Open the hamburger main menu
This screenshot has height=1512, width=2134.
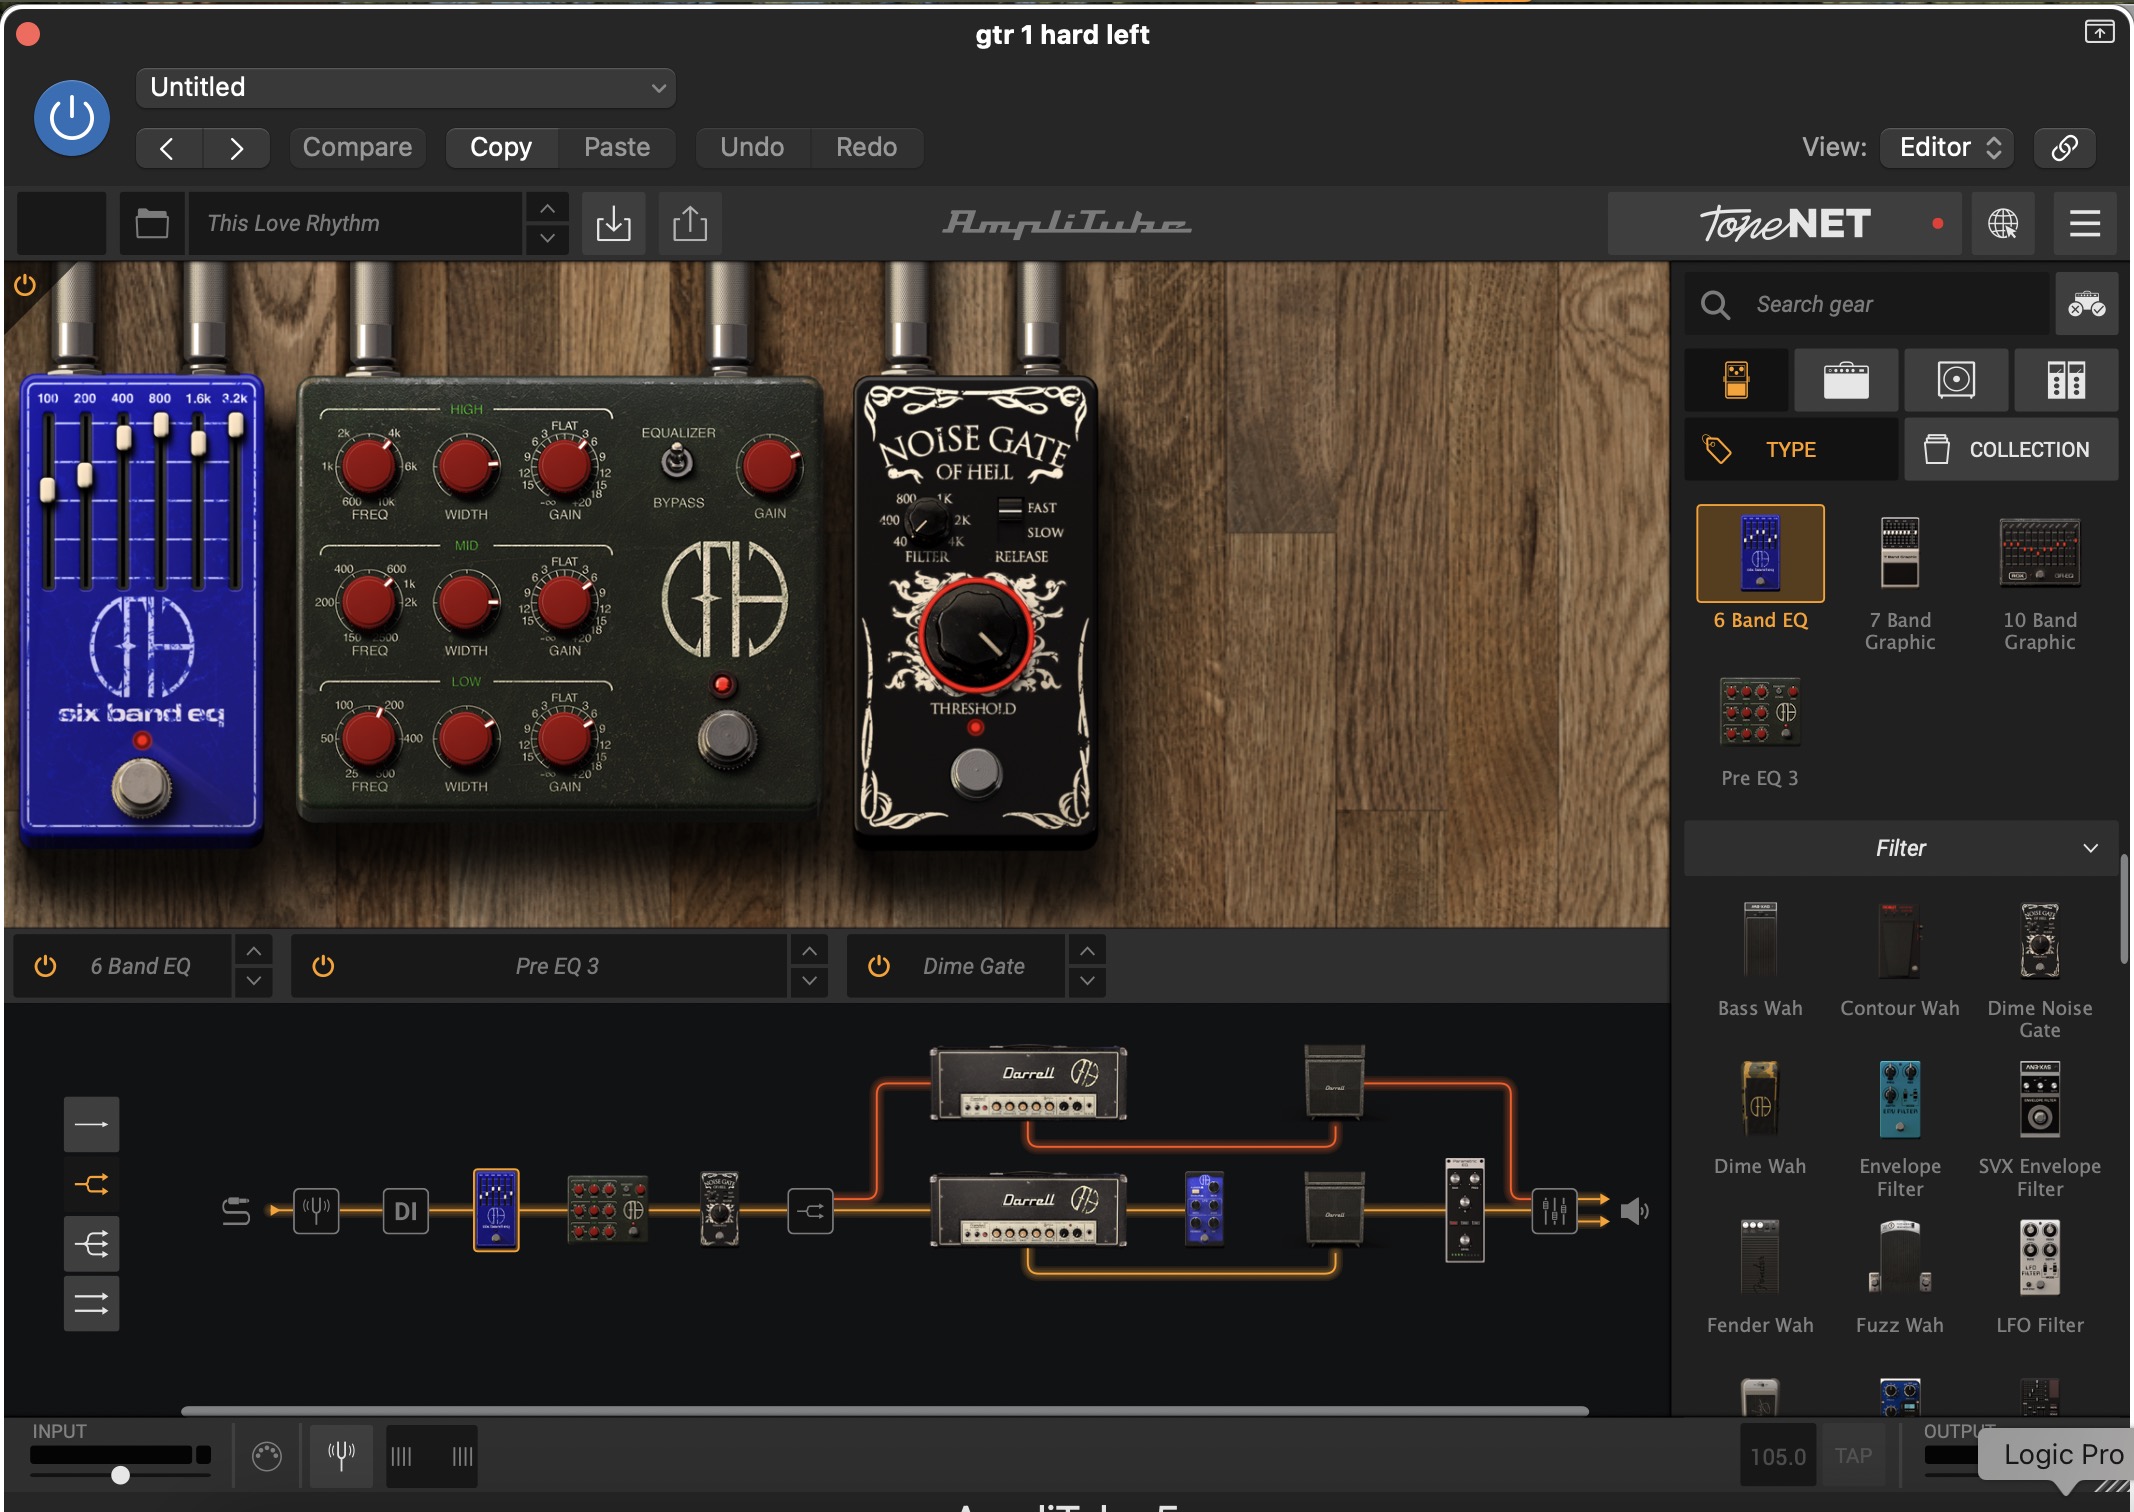pyautogui.click(x=2084, y=224)
